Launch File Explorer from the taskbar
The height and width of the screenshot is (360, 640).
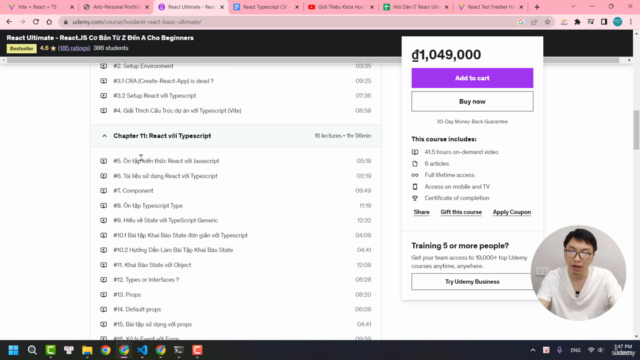click(87, 350)
